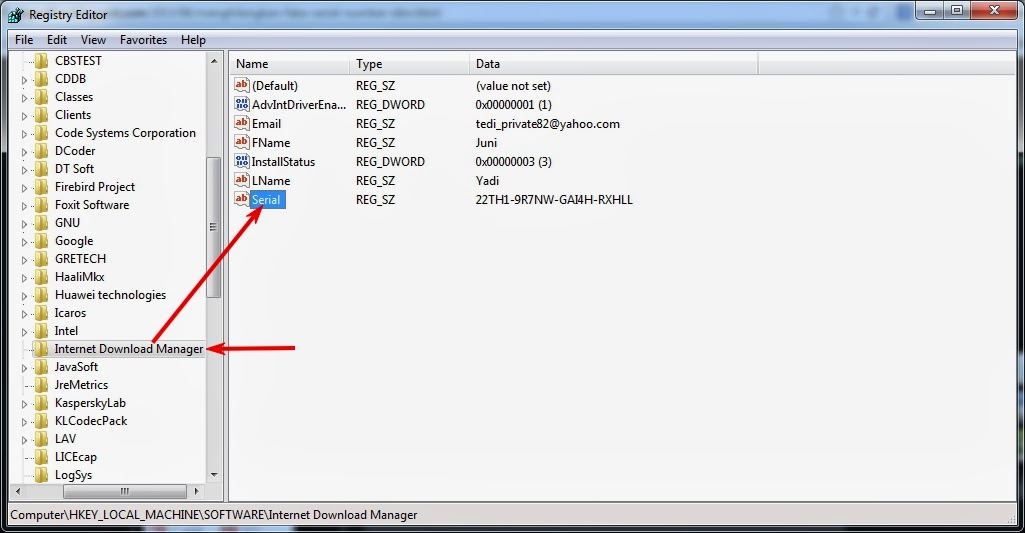Click the LICEcap folder icon
This screenshot has height=533, width=1025.
click(x=41, y=457)
